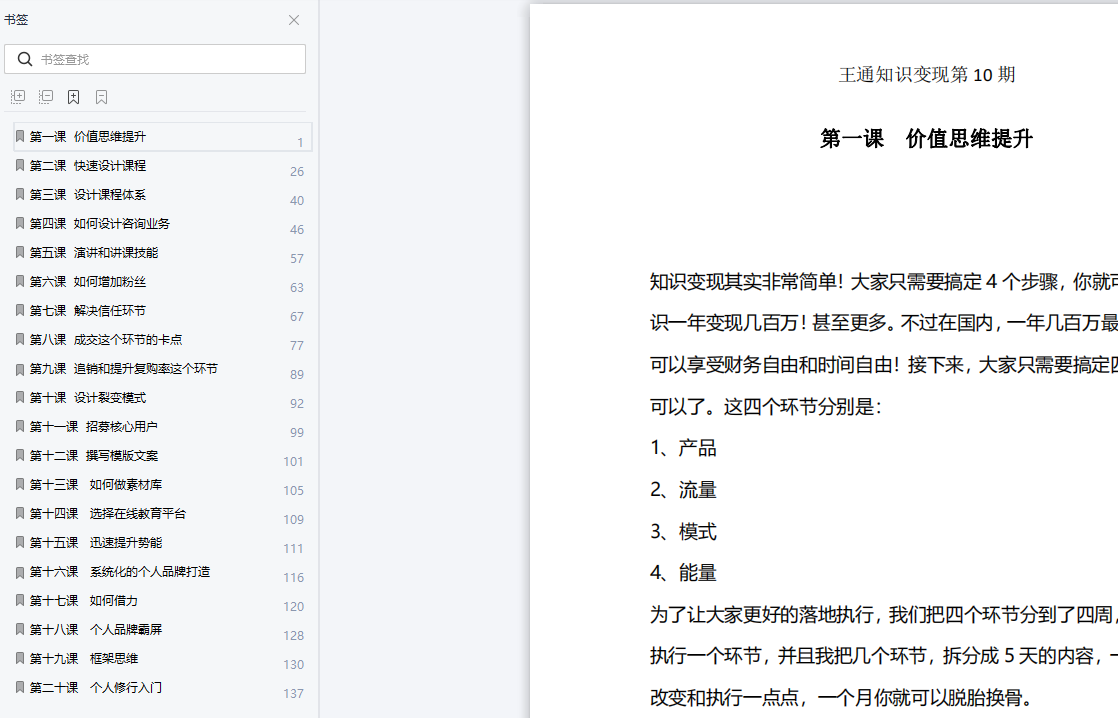This screenshot has width=1118, height=718.
Task: Open bookmark 第五课 演讲和讲课技能
Action: (163, 252)
